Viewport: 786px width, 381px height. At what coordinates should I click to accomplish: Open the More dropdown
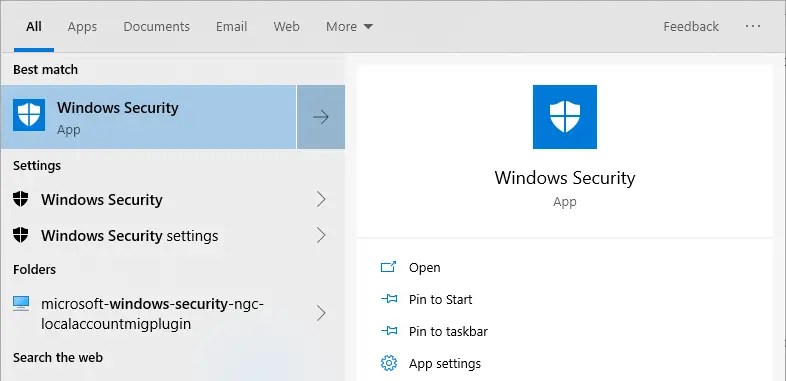349,27
